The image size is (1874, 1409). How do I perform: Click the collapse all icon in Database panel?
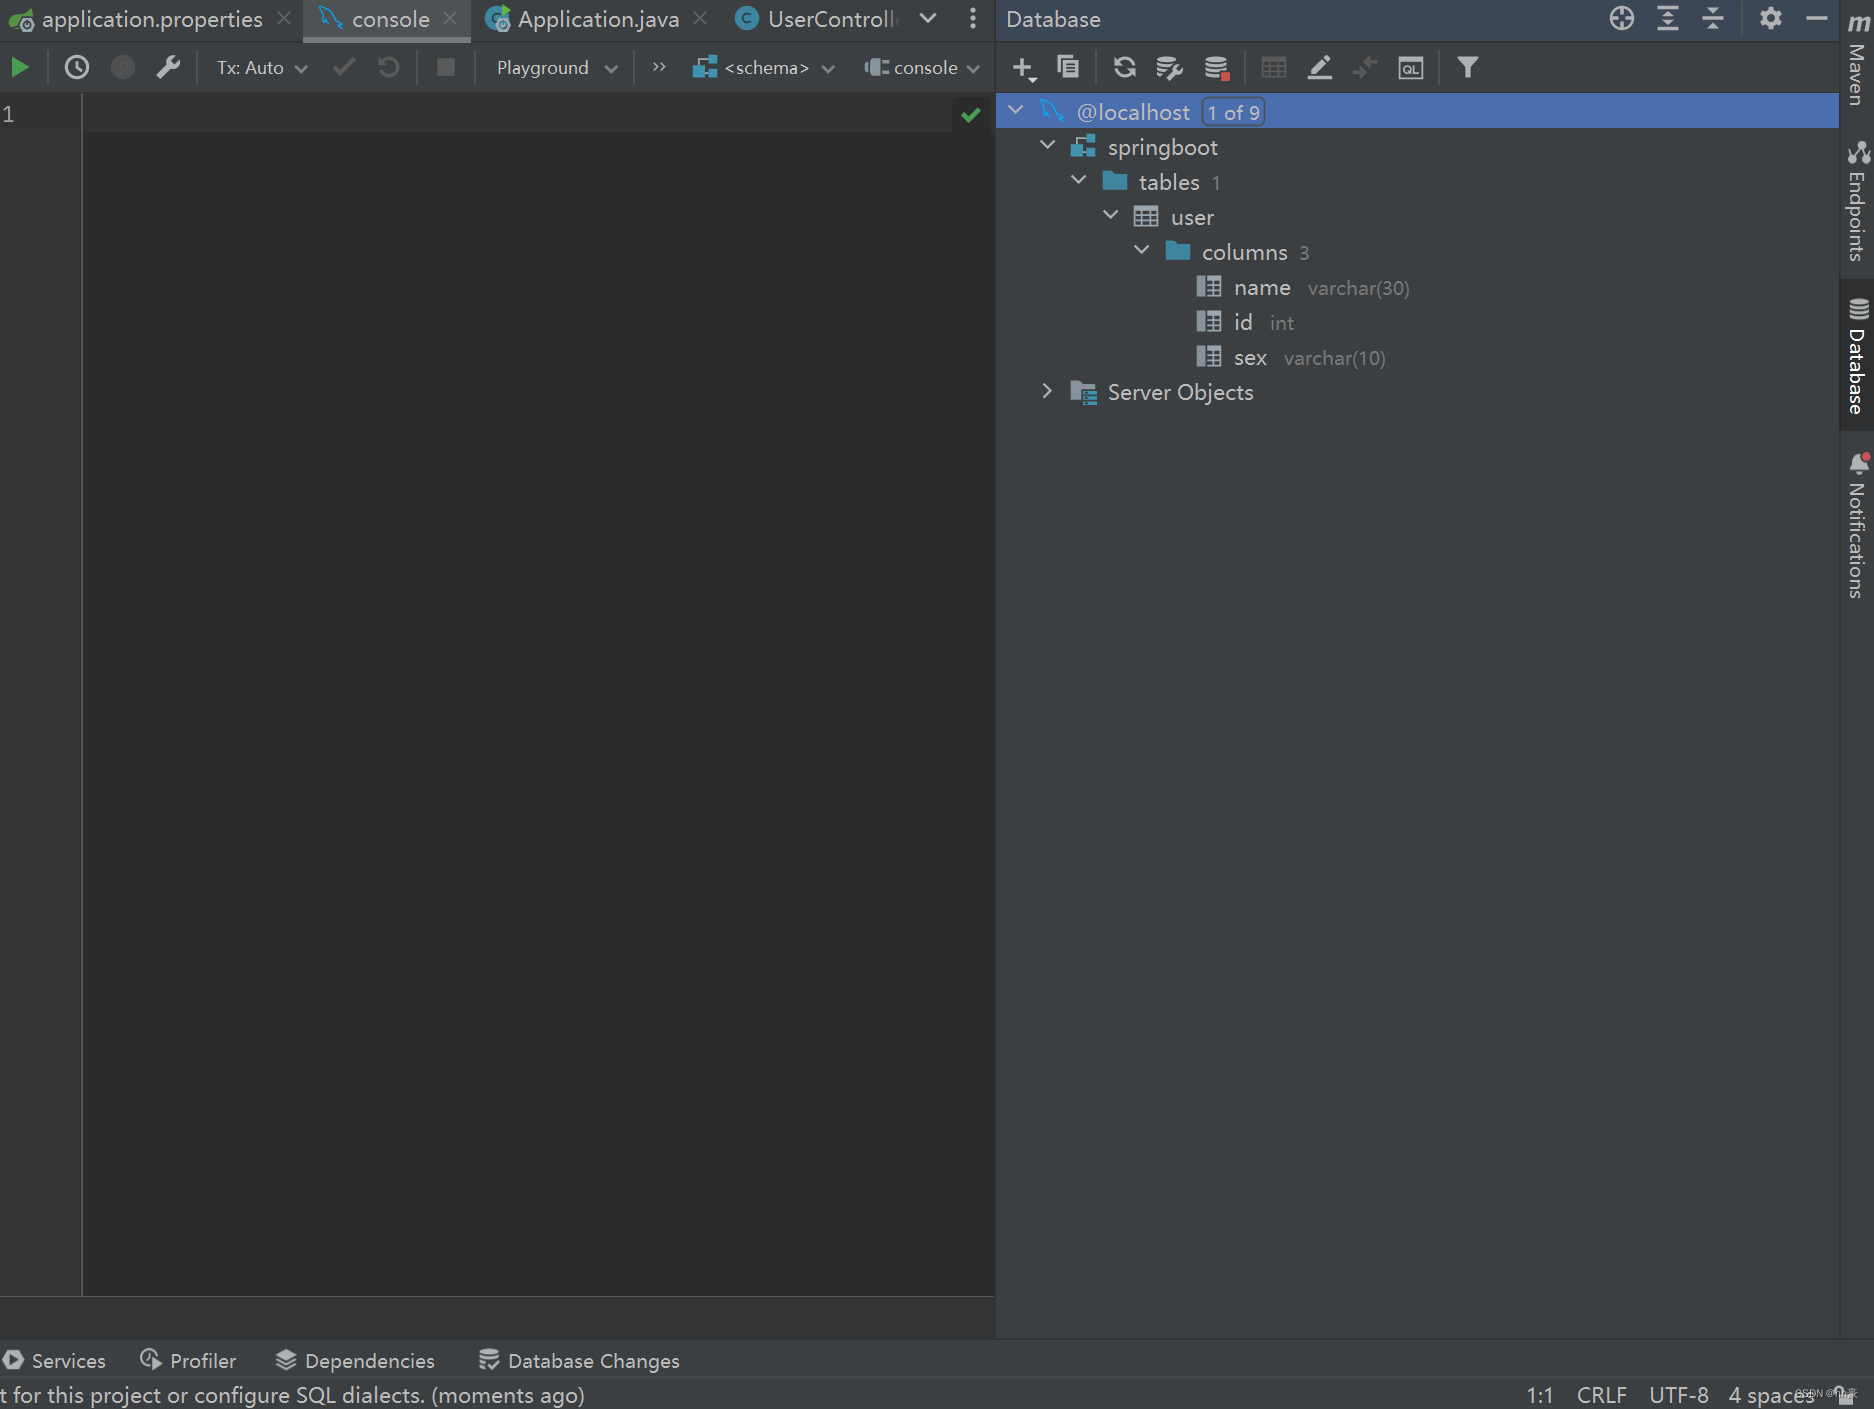[x=1713, y=18]
